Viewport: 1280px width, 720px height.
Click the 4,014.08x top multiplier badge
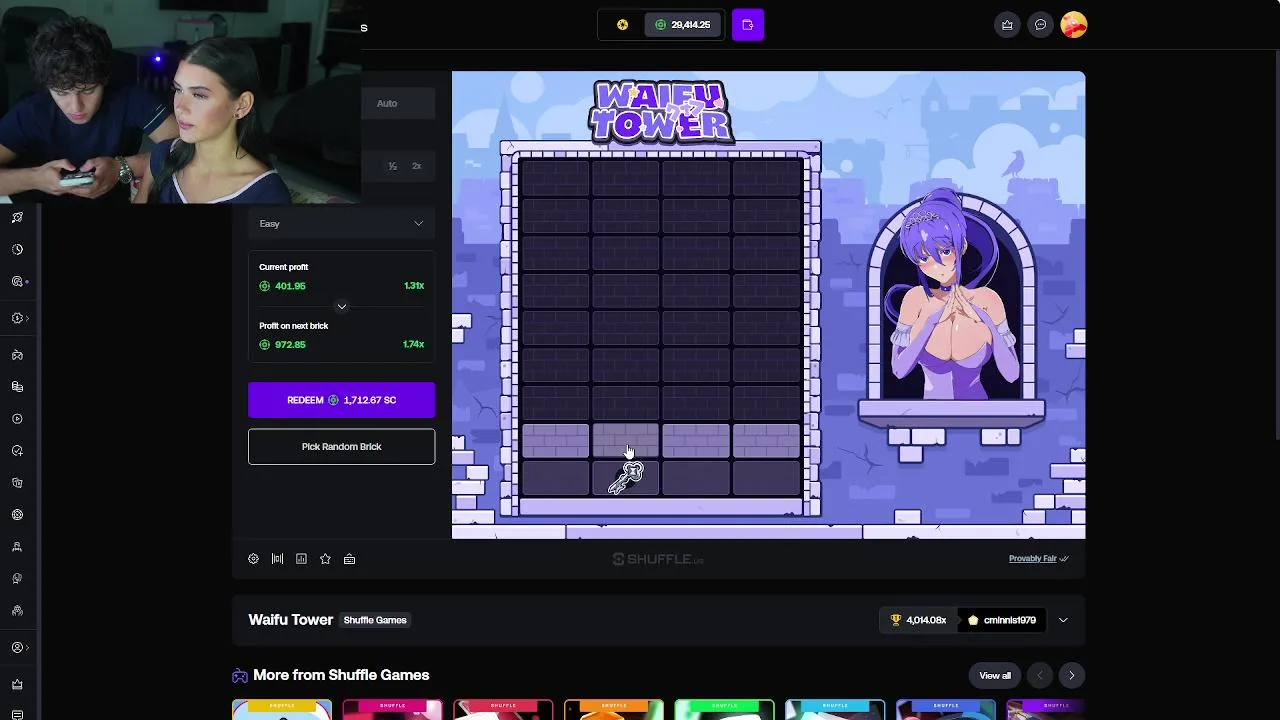click(917, 620)
